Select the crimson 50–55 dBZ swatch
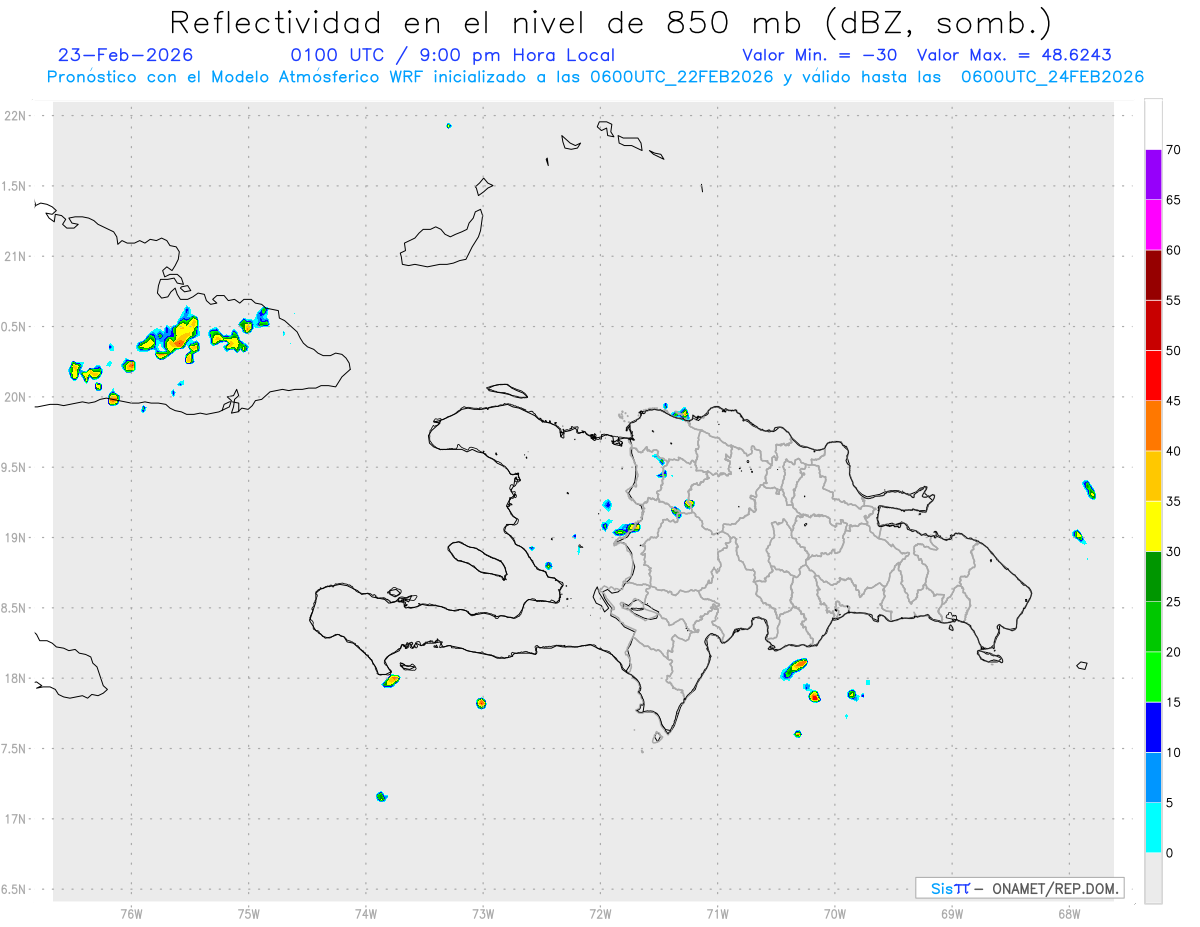The width and height of the screenshot is (1200, 927). (1153, 325)
